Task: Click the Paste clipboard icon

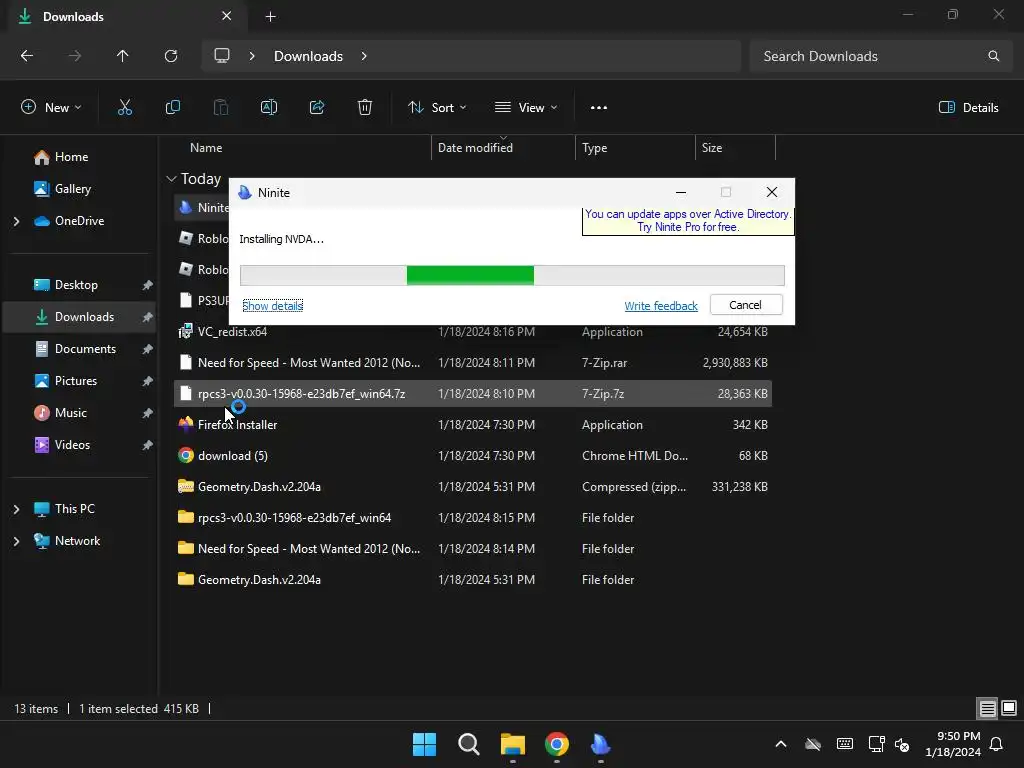Action: 221,108
